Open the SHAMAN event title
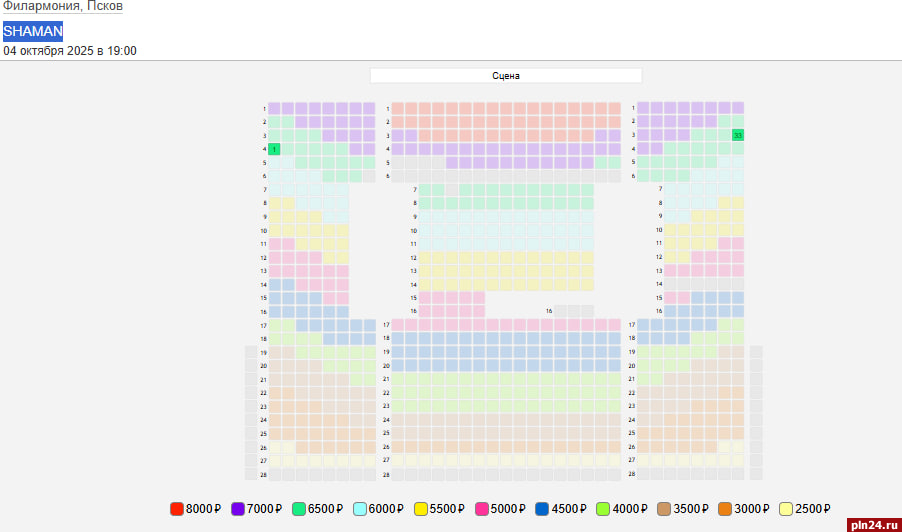902x532 pixels. 33,31
